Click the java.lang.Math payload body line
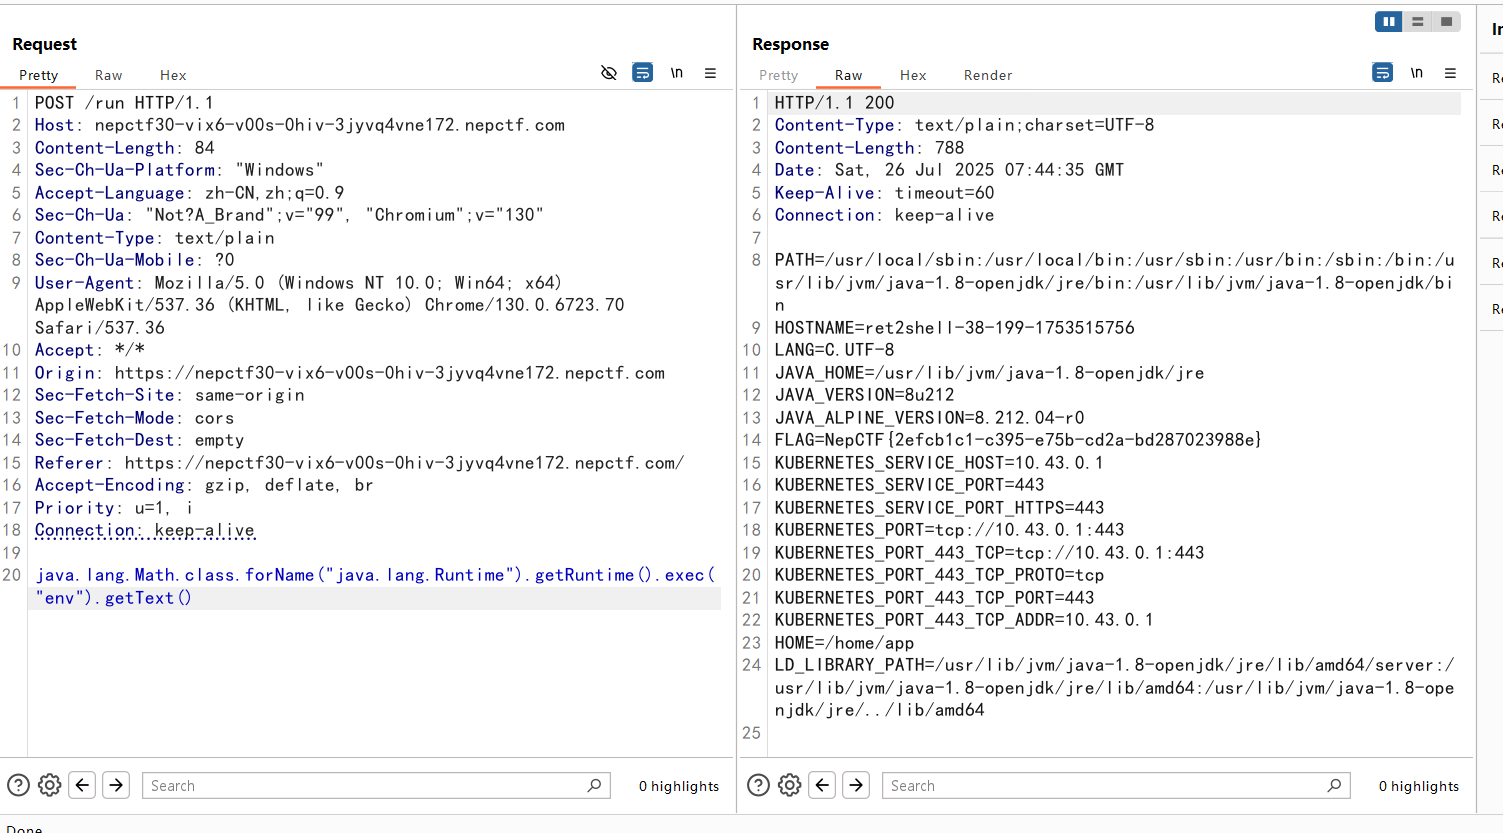Viewport: 1503px width, 833px height. pyautogui.click(x=375, y=586)
